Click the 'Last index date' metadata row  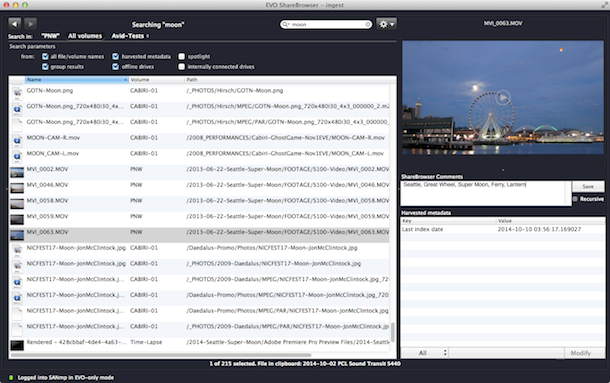point(503,230)
